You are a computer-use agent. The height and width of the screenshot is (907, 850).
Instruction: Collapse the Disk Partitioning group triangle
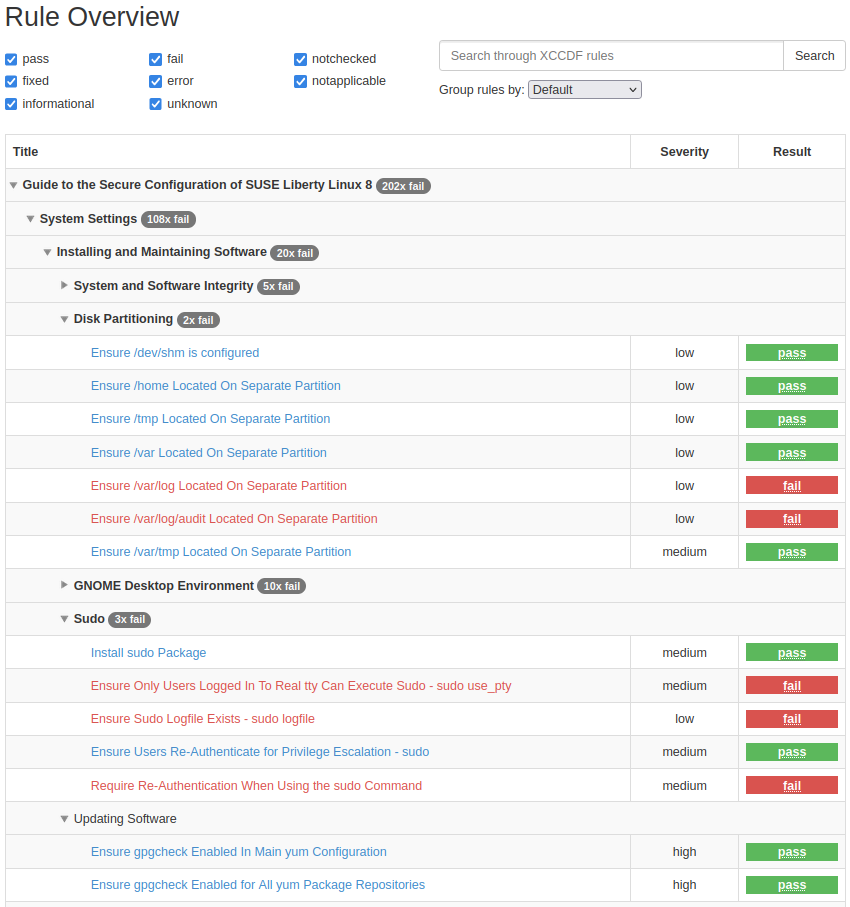[x=65, y=319]
